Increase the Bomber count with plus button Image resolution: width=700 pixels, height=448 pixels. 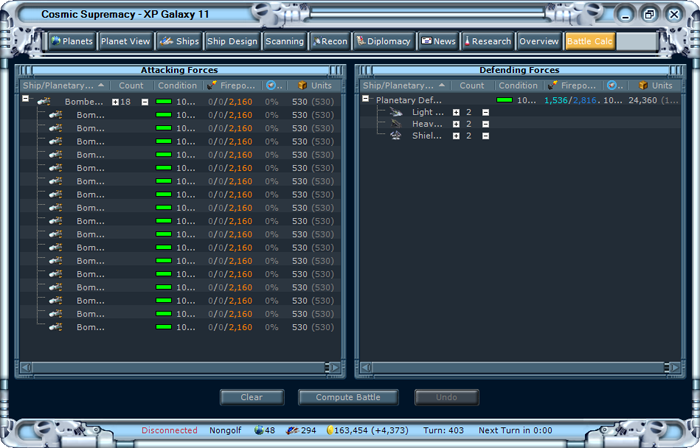click(x=115, y=102)
